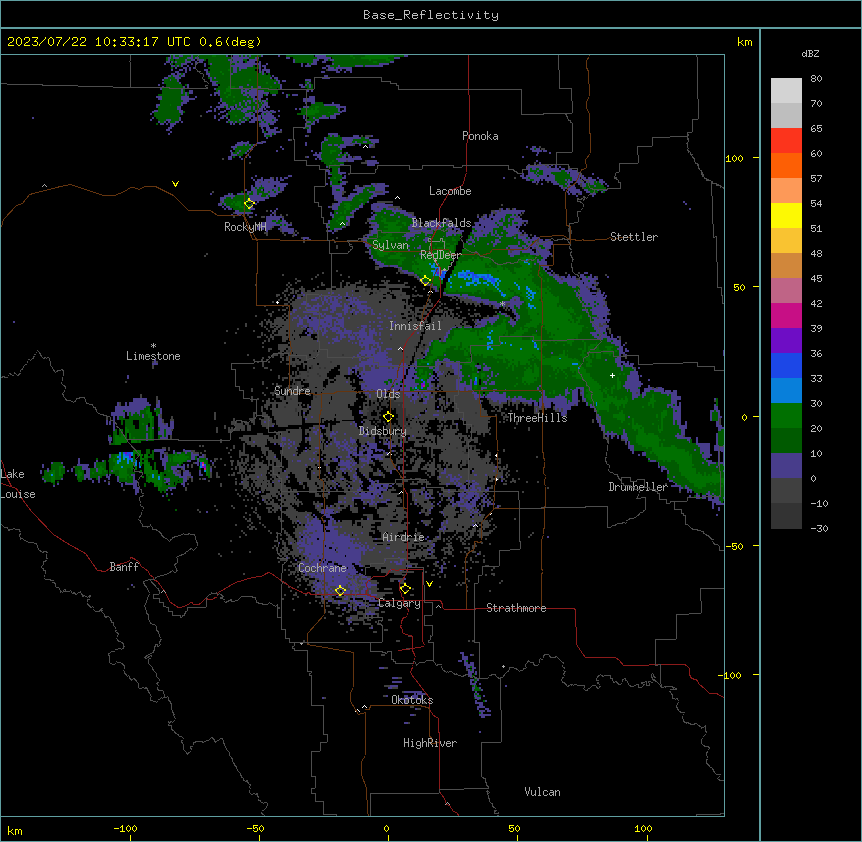Select the RedDeer label

pyautogui.click(x=440, y=255)
